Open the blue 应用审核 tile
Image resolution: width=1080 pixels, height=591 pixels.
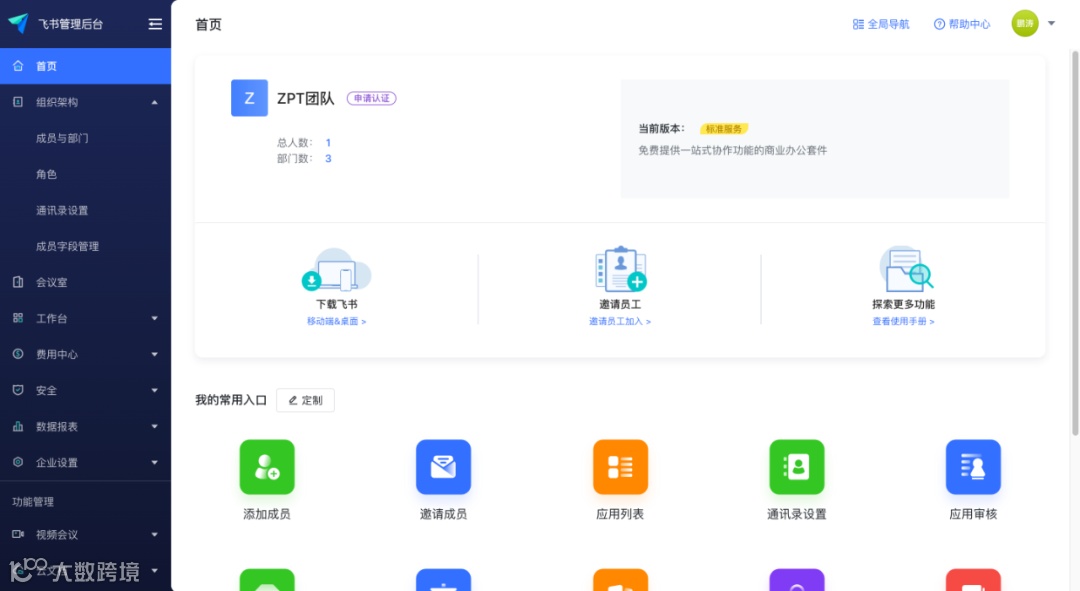tap(973, 467)
